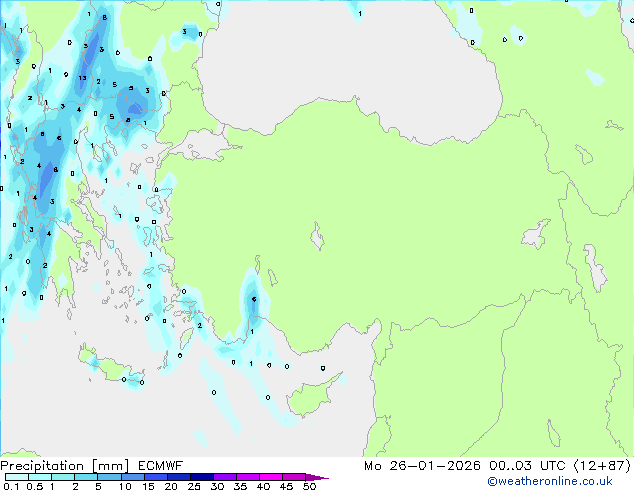Pick the magenta 40–45 legend swatch
The image size is (634, 490).
(271, 477)
